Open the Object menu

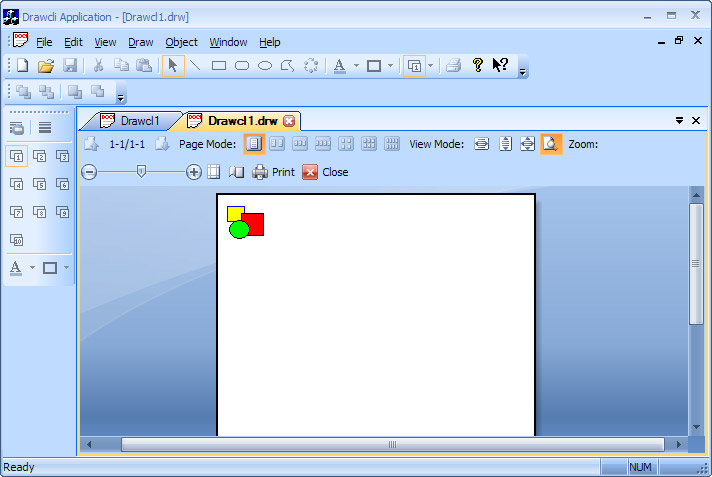181,42
